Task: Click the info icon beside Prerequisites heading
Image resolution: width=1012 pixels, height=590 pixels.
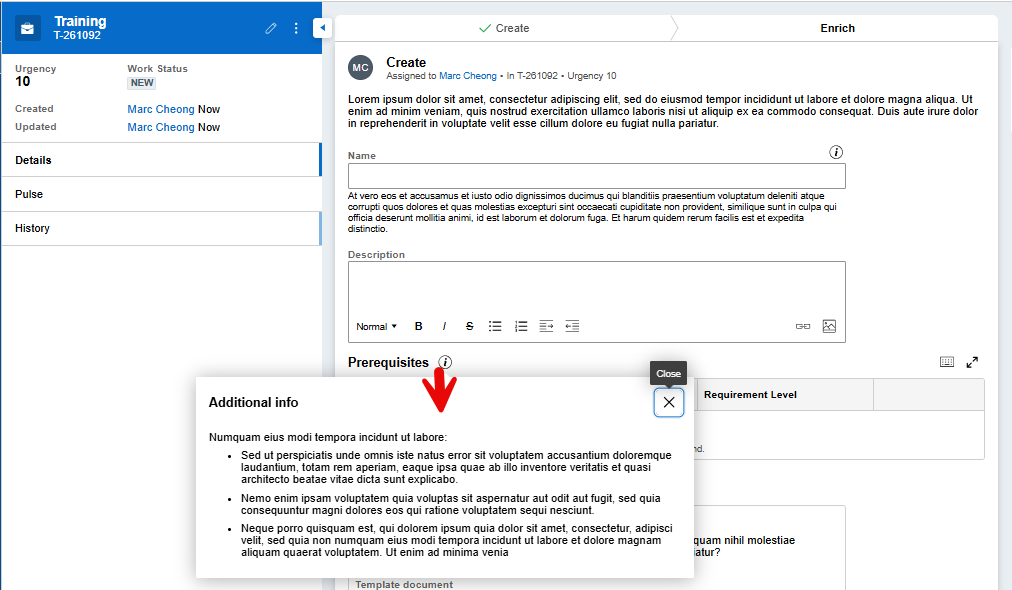Action: pyautogui.click(x=445, y=362)
